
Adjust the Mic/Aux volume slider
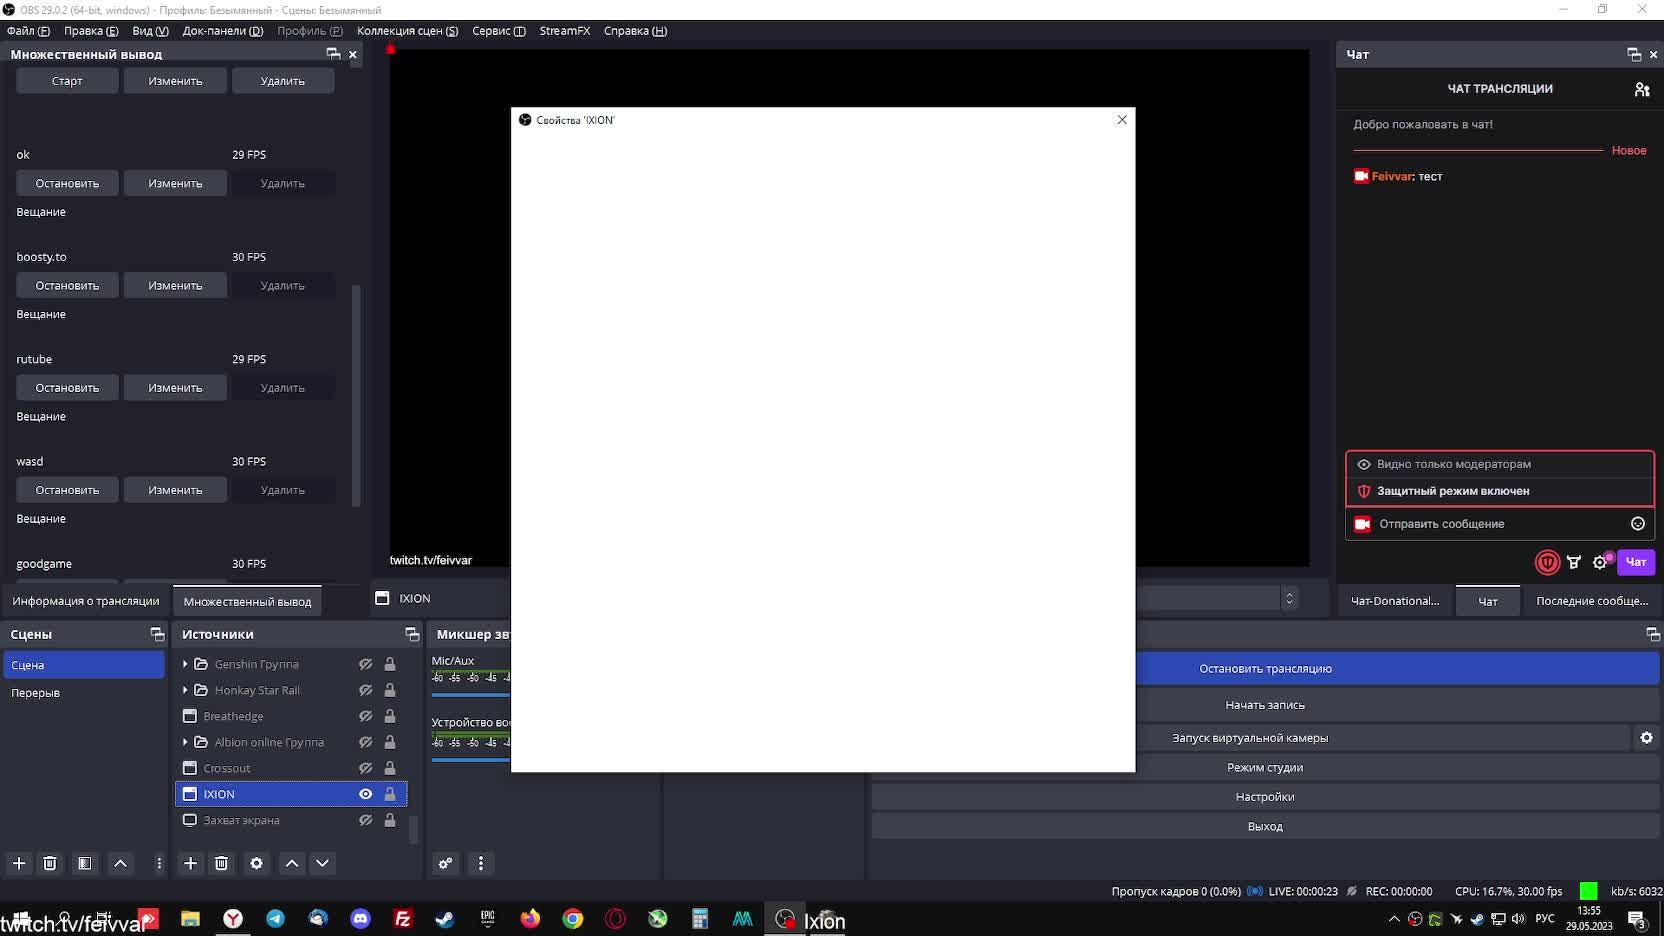(x=471, y=695)
